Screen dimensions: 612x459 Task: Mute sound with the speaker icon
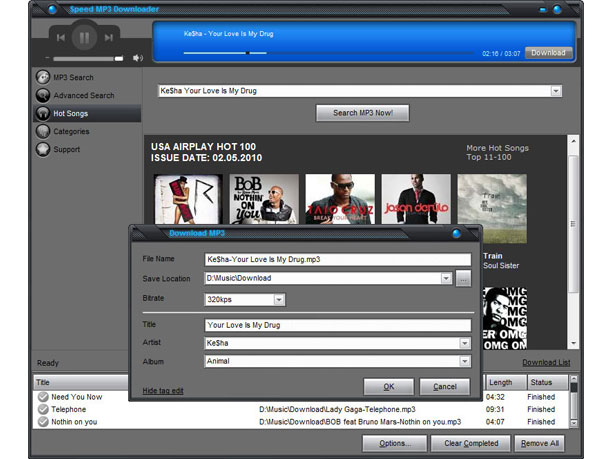coord(138,58)
